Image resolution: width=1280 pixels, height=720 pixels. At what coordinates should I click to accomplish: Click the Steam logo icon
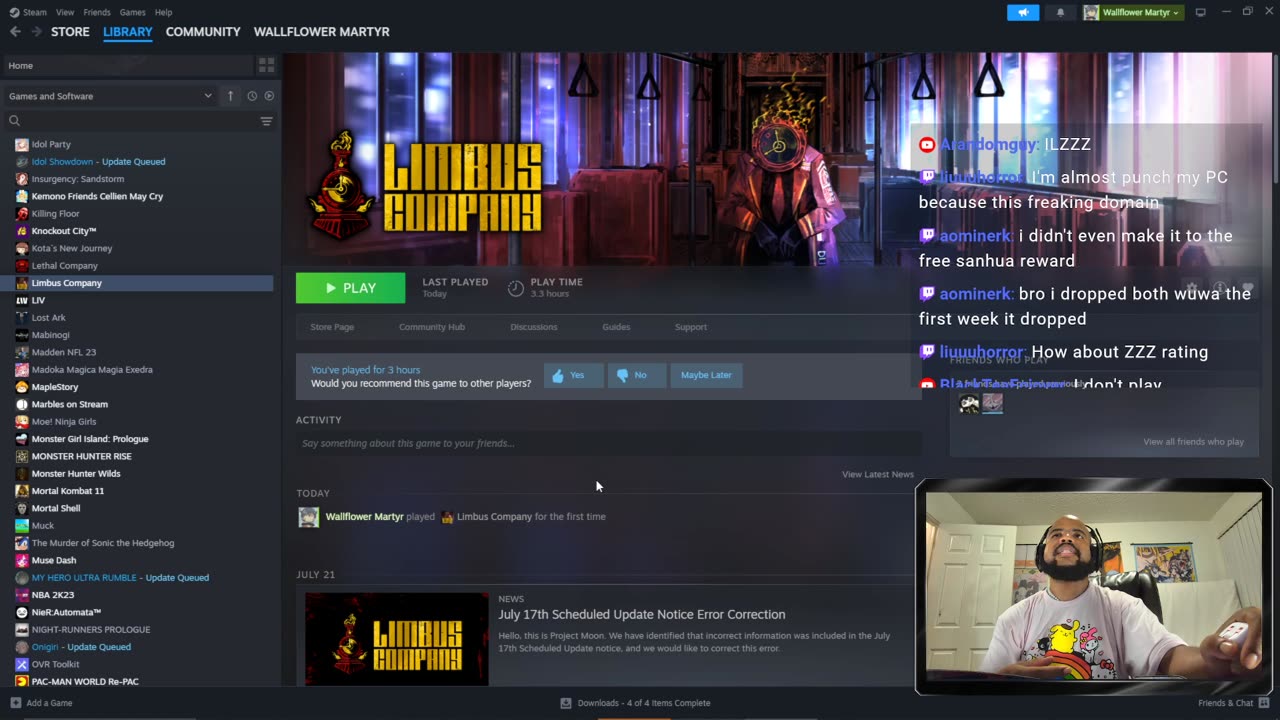click(x=14, y=12)
